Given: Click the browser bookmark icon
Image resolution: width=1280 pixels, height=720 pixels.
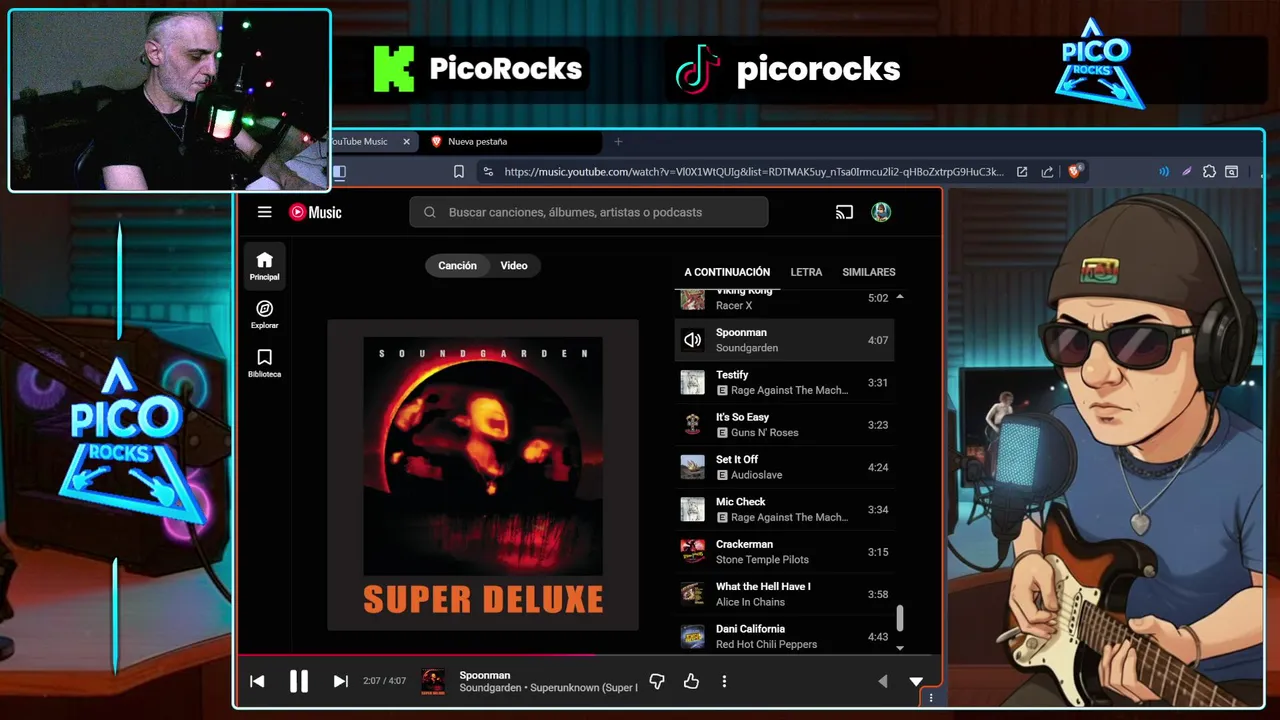Looking at the screenshot, I should point(459,172).
